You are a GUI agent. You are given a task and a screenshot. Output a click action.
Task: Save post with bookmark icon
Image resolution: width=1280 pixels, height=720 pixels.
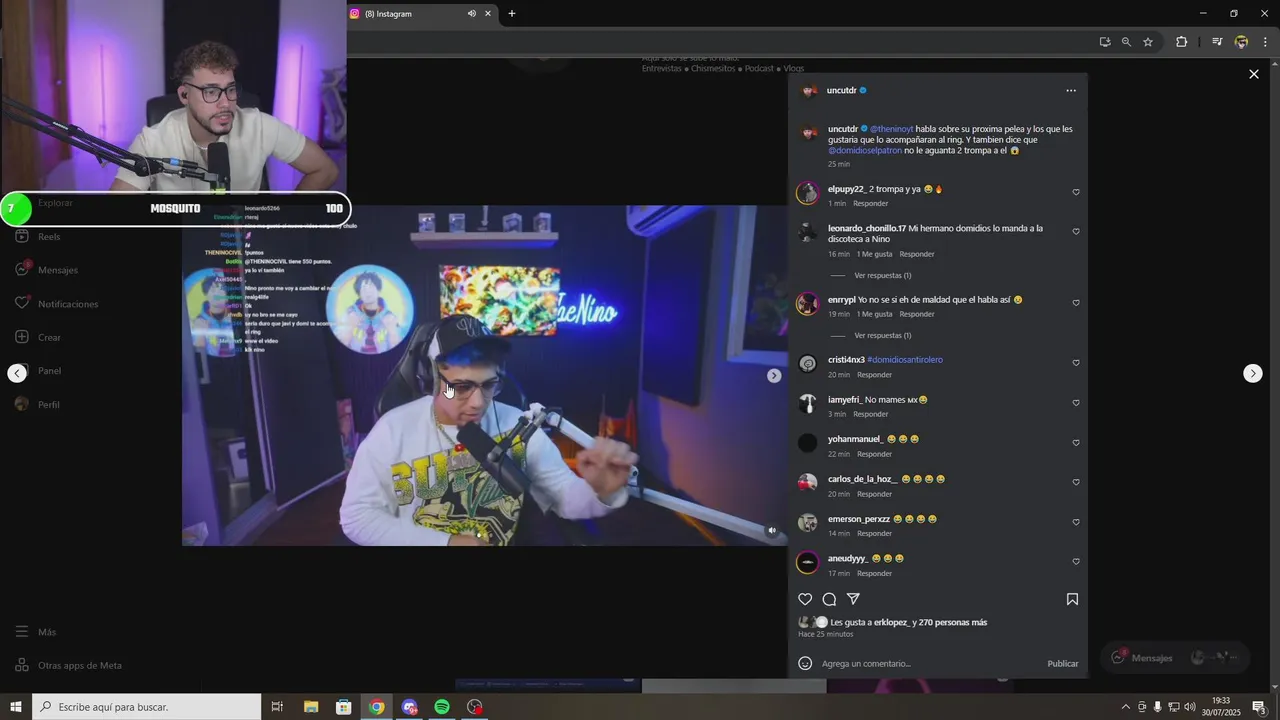coord(1072,599)
